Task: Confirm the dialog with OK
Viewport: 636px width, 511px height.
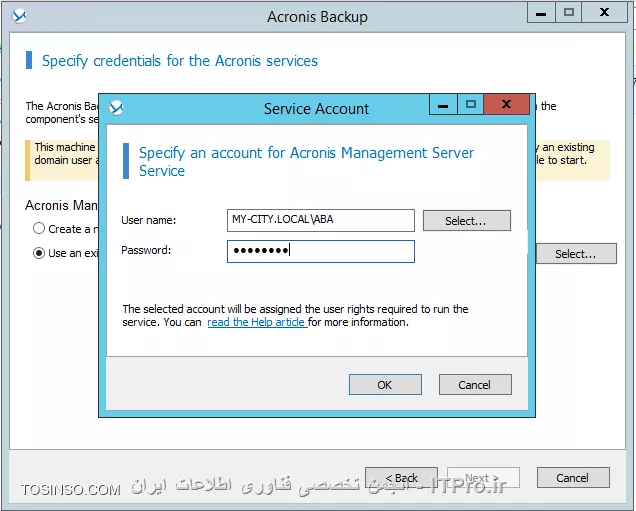Action: pos(385,384)
